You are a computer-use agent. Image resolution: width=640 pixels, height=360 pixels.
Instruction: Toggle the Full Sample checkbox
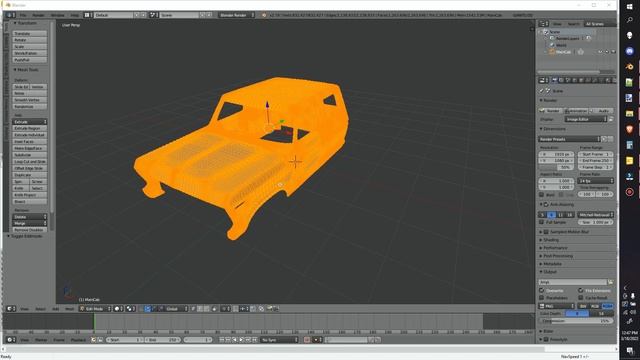[x=542, y=222]
